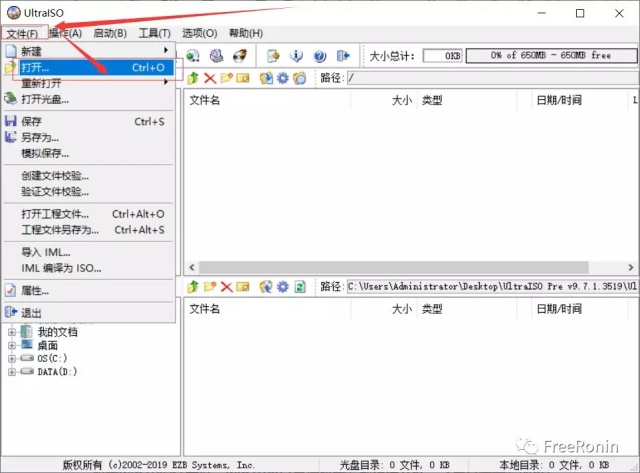640x473 pixels.
Task: Click the rename icon in the image pane toolbar
Action: (x=242, y=78)
